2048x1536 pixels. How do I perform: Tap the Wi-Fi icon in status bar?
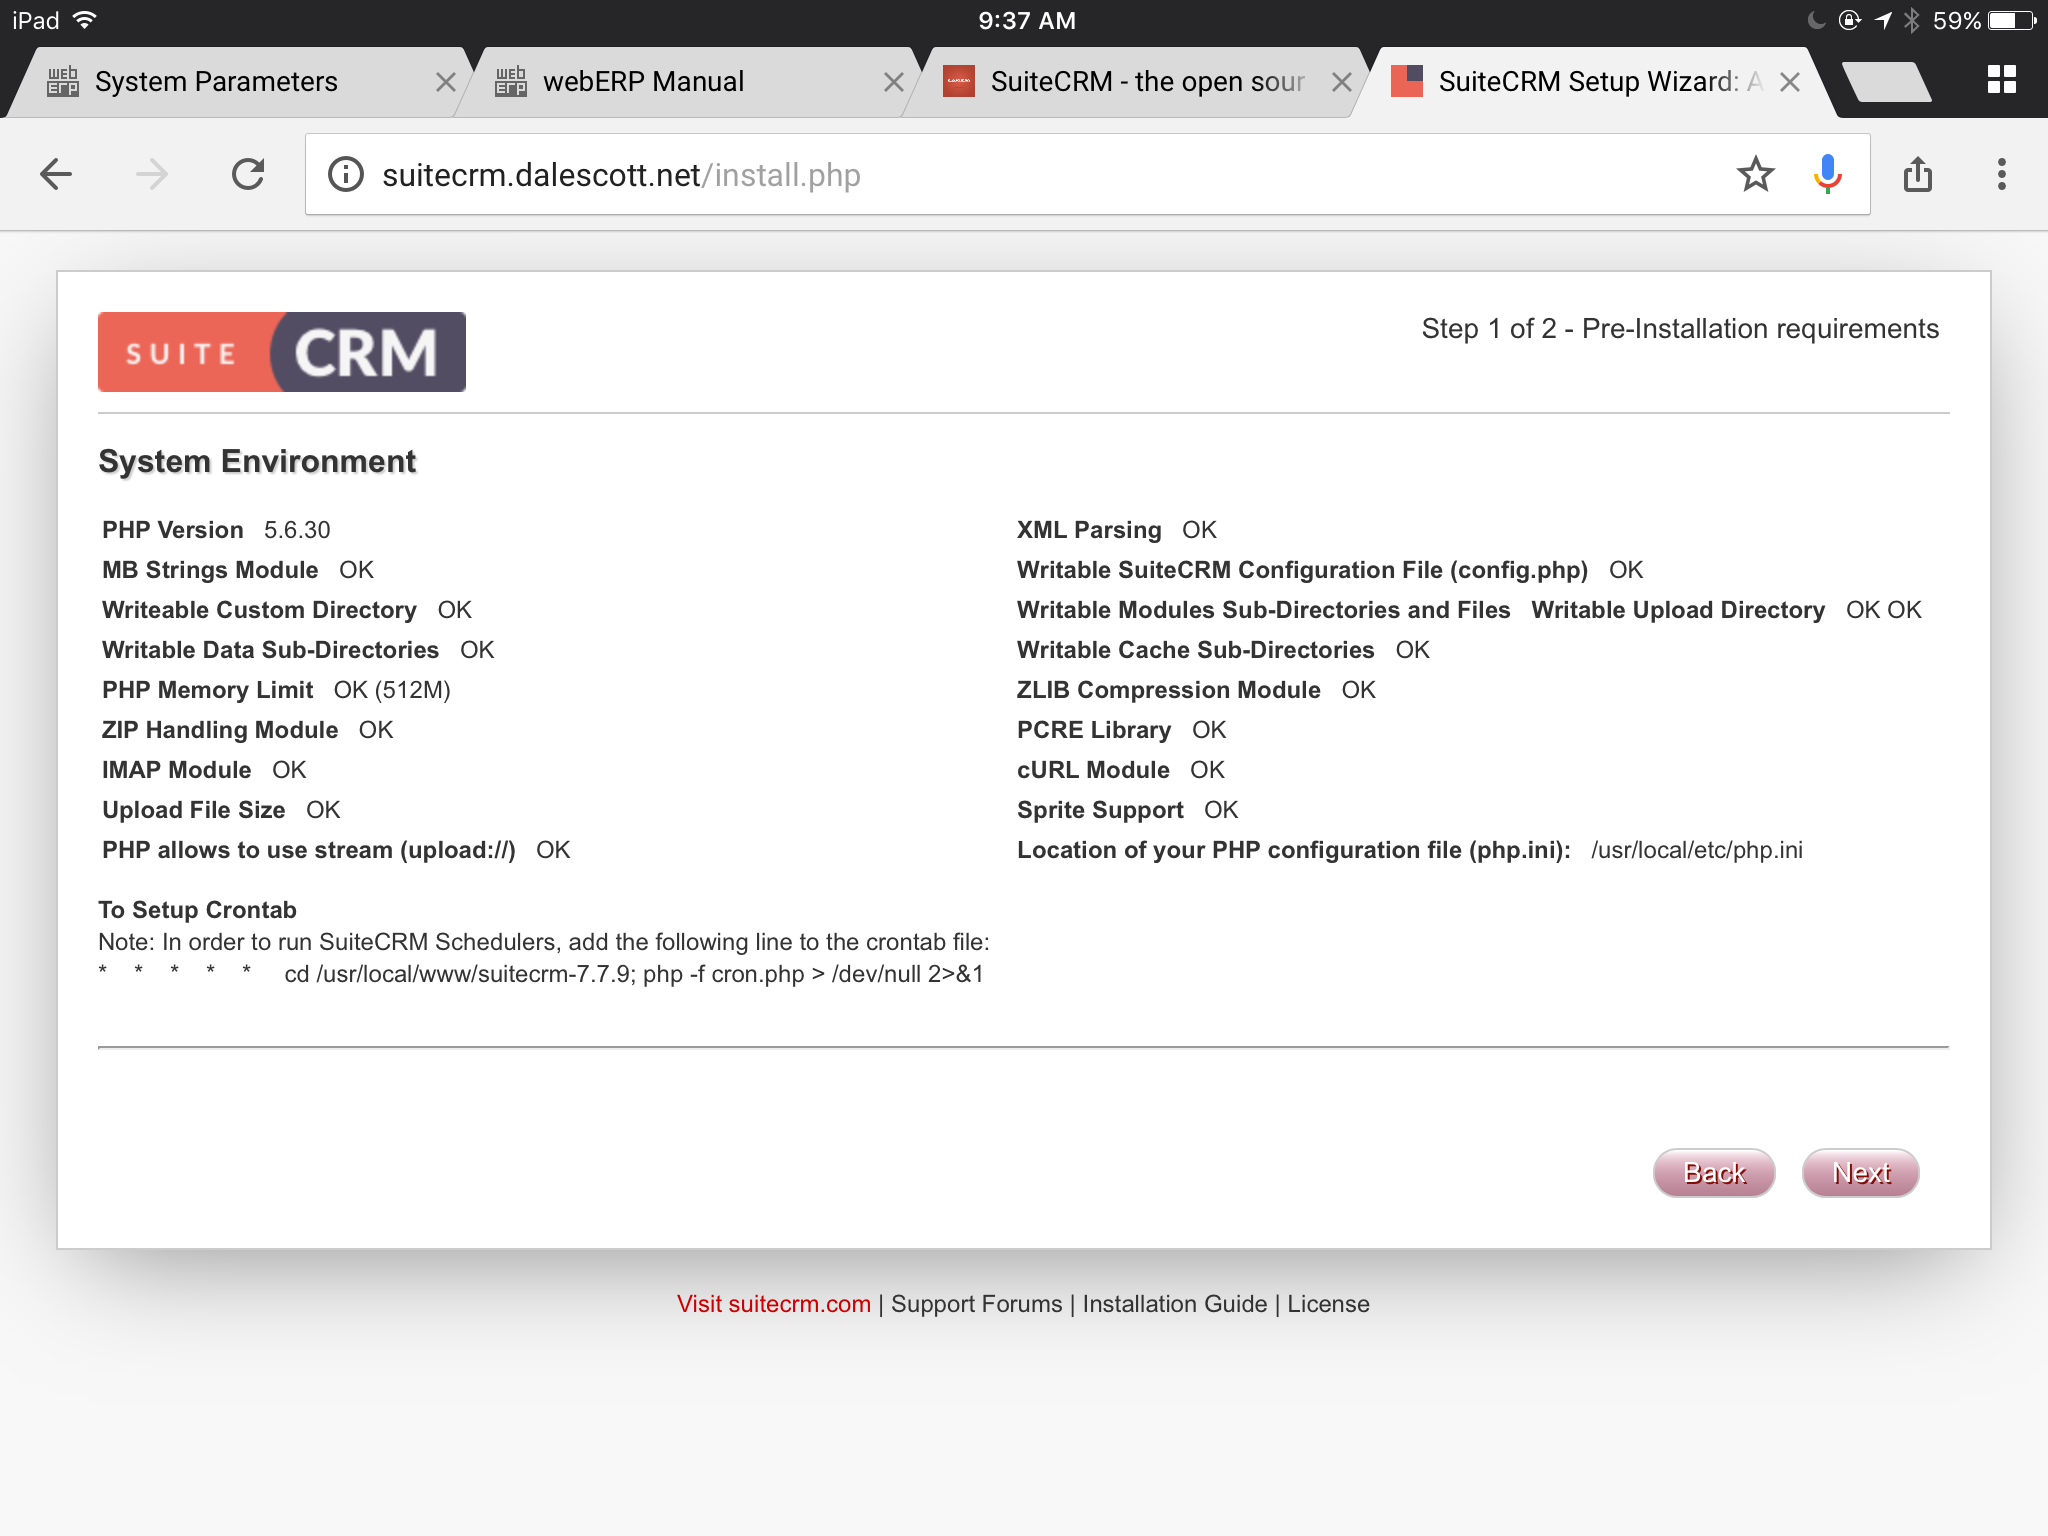84,21
